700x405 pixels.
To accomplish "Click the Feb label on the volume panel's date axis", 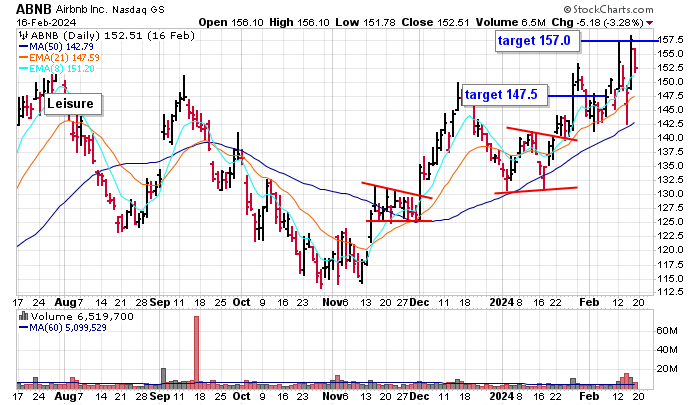I will [589, 397].
